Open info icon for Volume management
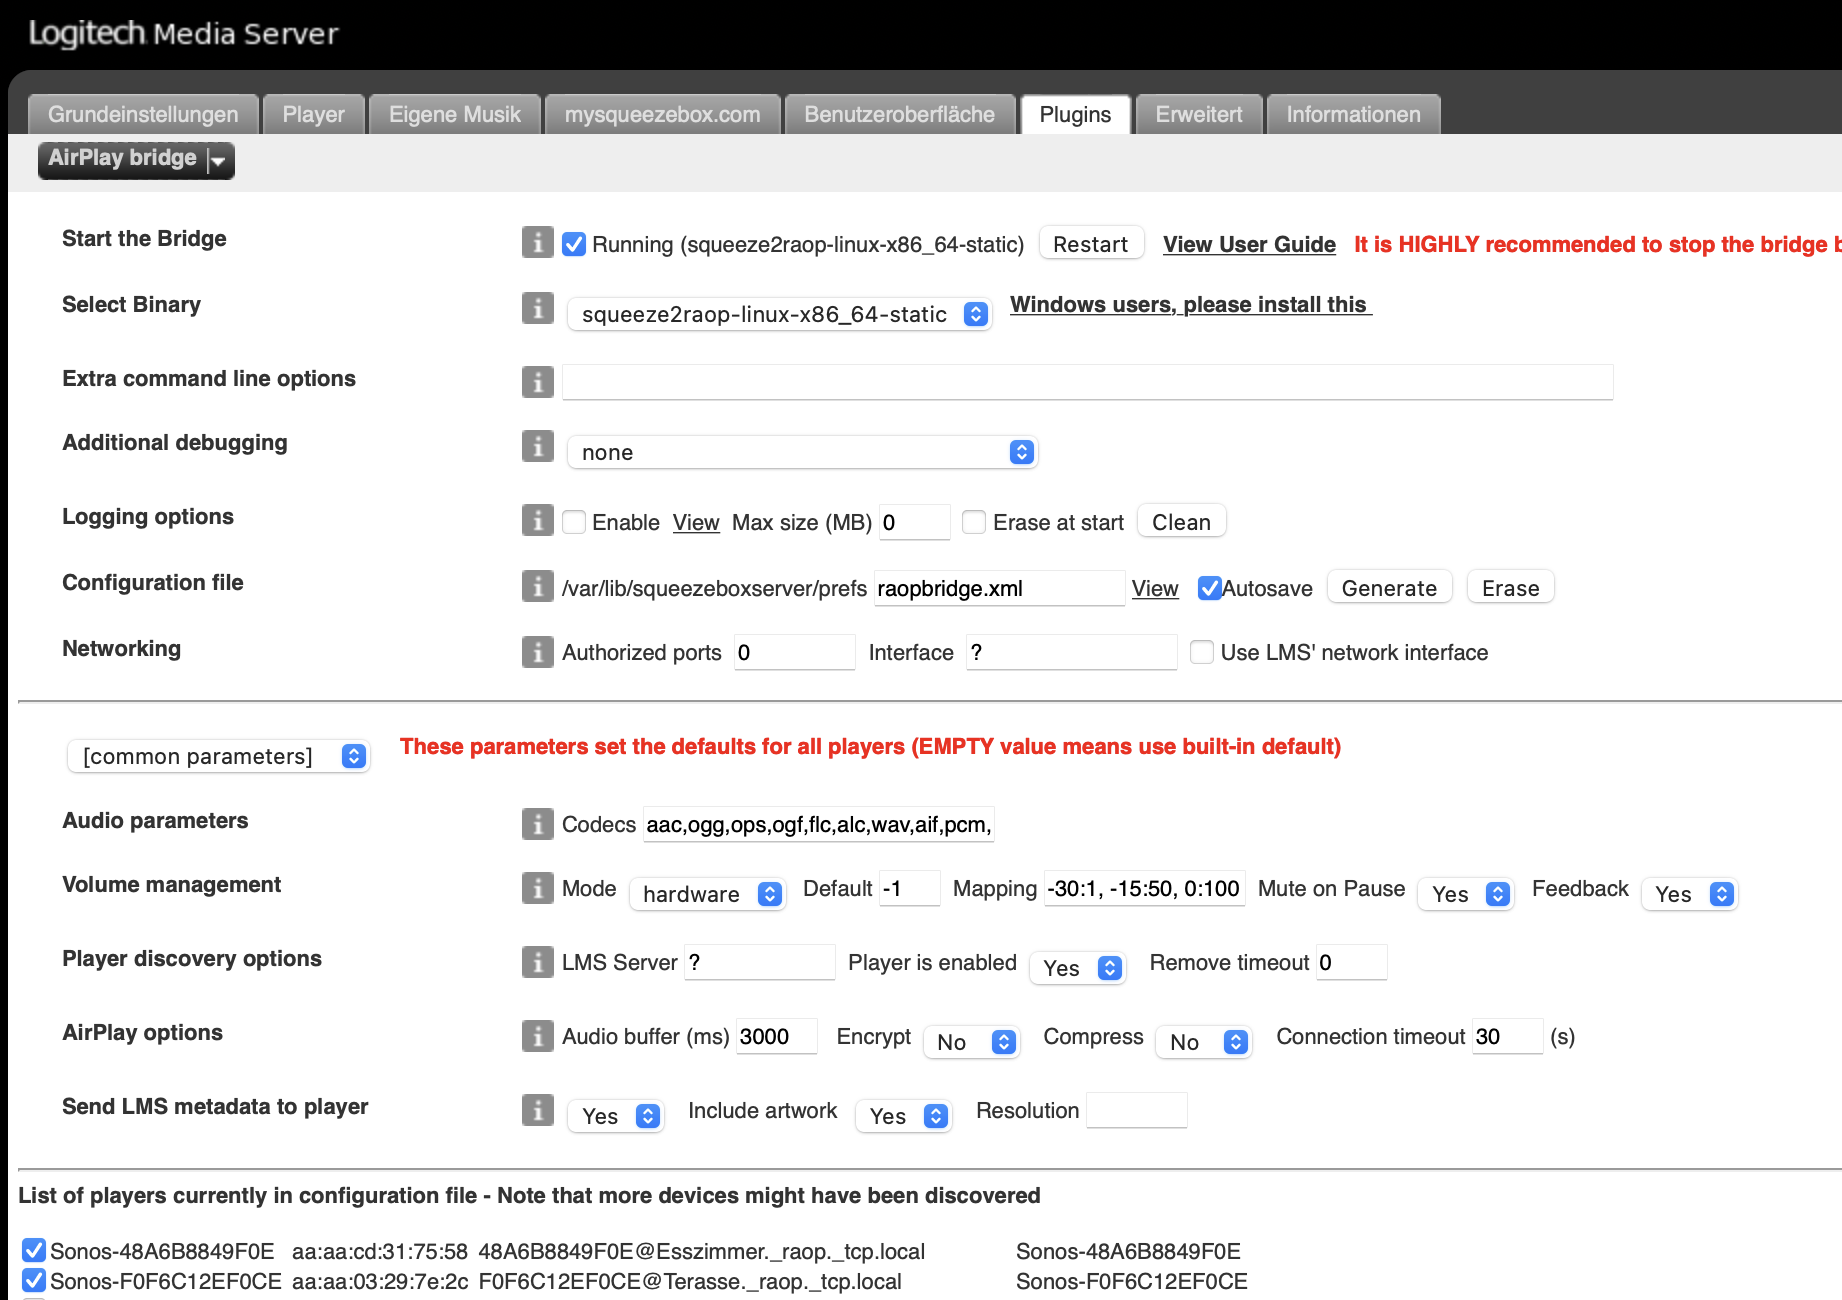1842x1300 pixels. tap(537, 888)
